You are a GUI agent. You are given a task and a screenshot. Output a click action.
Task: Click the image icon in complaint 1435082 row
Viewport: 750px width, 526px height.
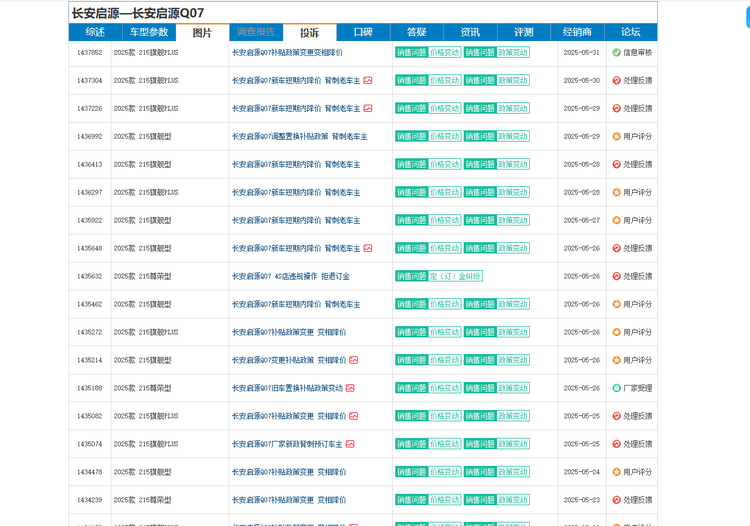(353, 416)
